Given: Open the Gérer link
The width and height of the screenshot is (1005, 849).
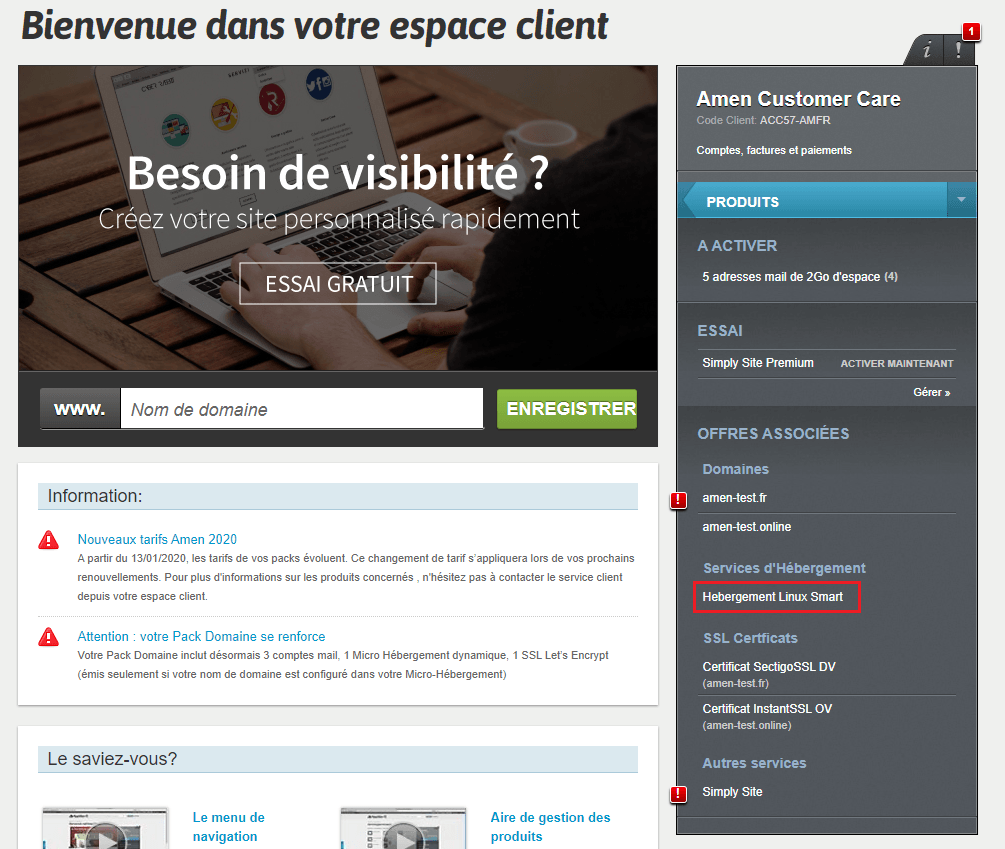Looking at the screenshot, I should point(931,392).
